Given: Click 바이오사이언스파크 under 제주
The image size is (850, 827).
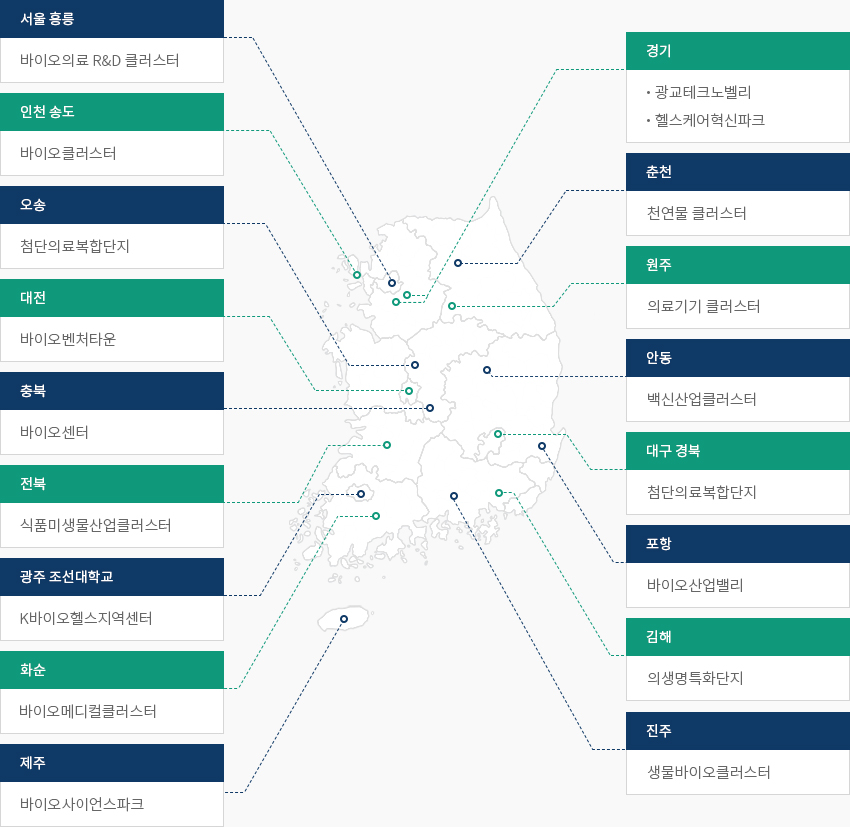Looking at the screenshot, I should coord(82,804).
